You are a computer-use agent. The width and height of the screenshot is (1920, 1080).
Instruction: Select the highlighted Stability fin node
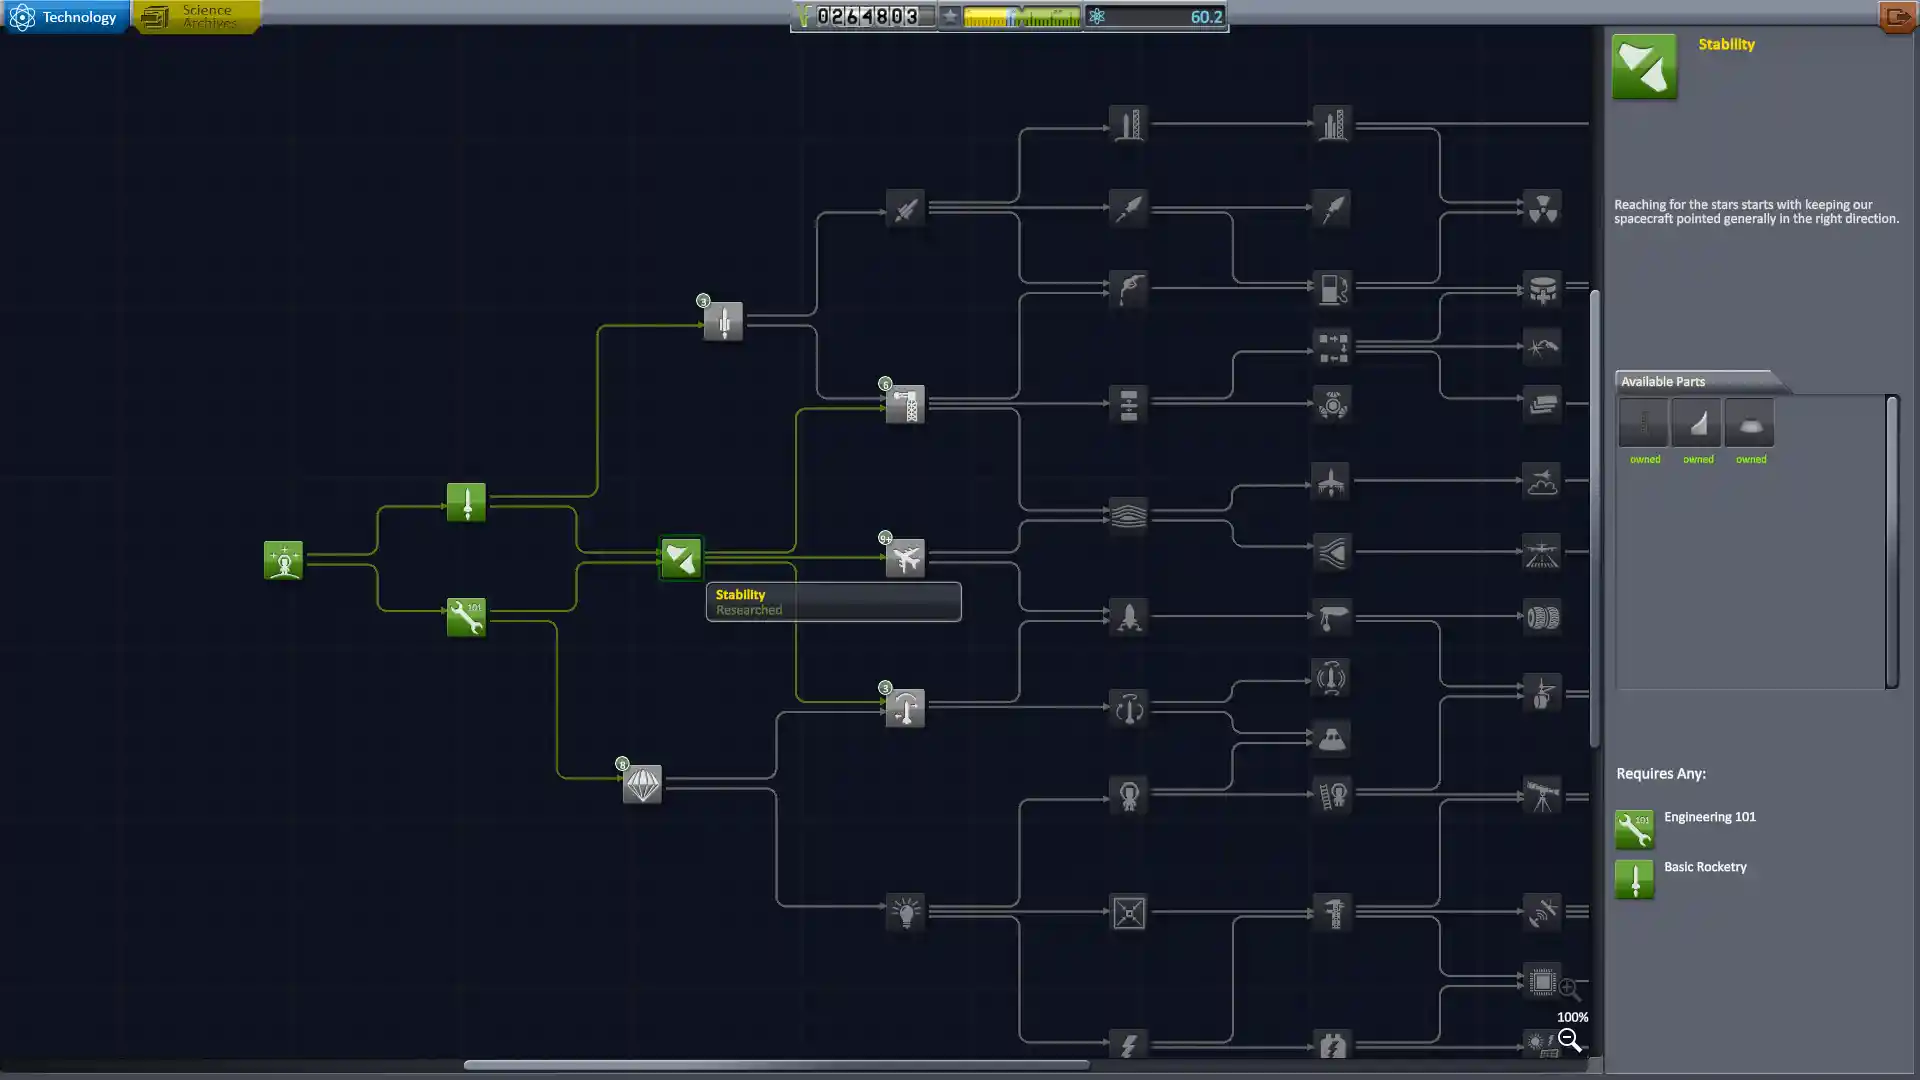coord(681,559)
